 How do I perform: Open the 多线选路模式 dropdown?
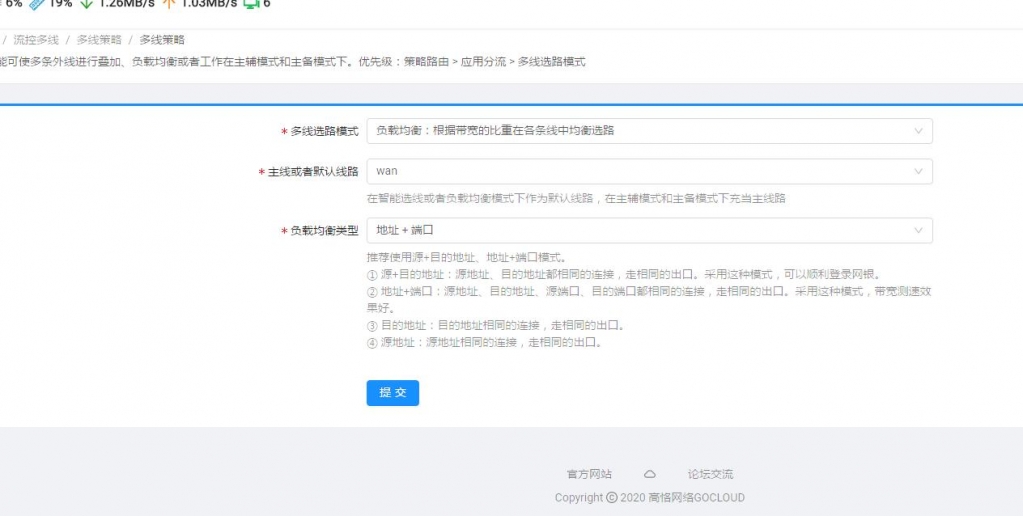point(649,131)
